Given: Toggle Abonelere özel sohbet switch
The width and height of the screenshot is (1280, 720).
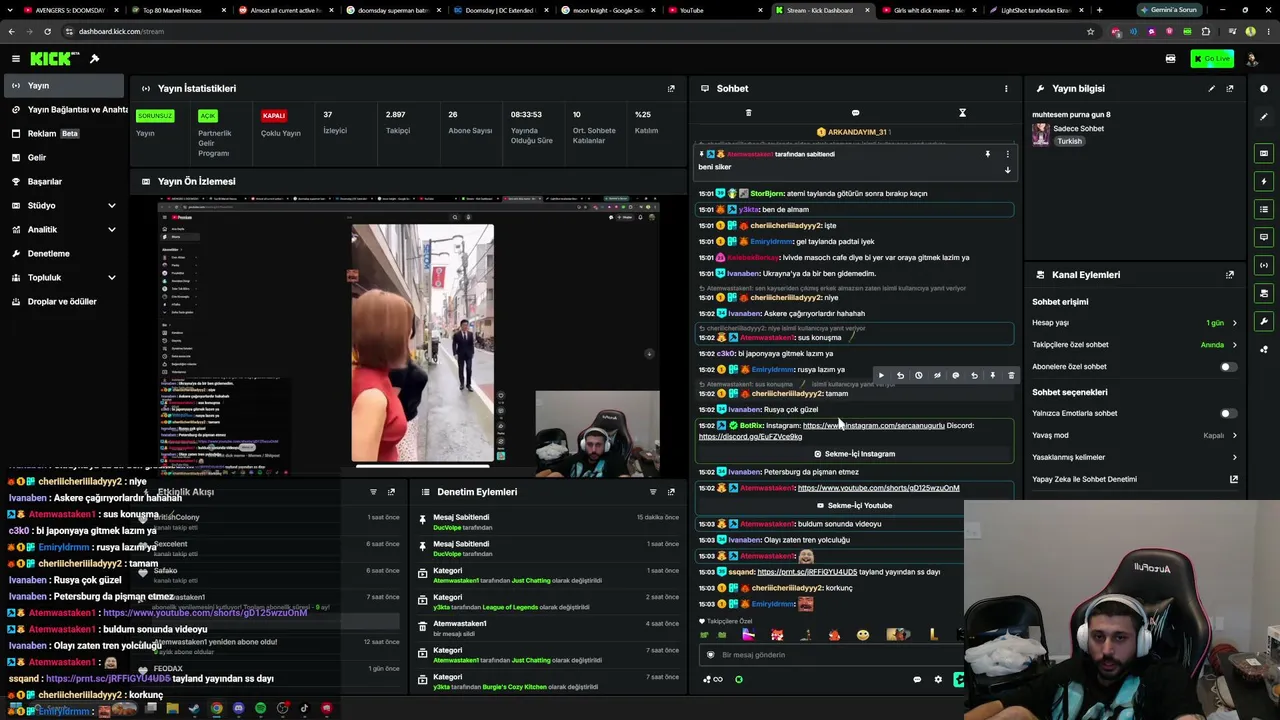Looking at the screenshot, I should (1228, 367).
